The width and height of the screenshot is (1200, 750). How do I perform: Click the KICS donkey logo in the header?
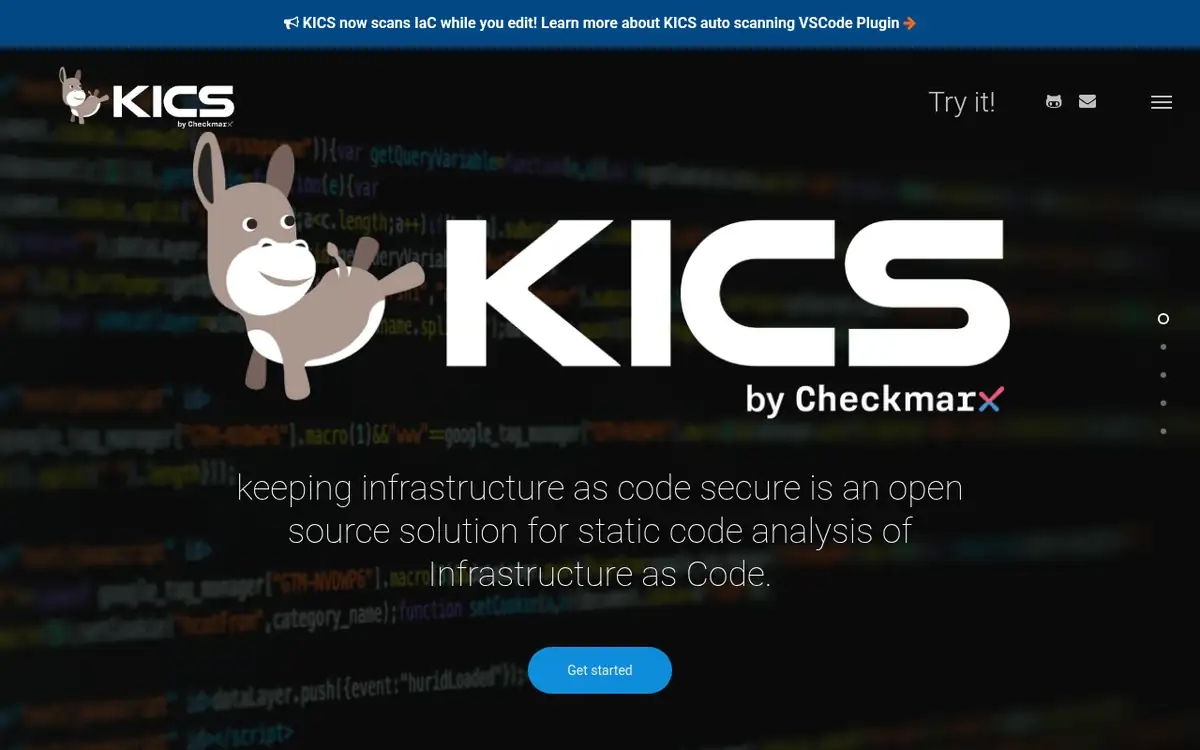click(147, 97)
